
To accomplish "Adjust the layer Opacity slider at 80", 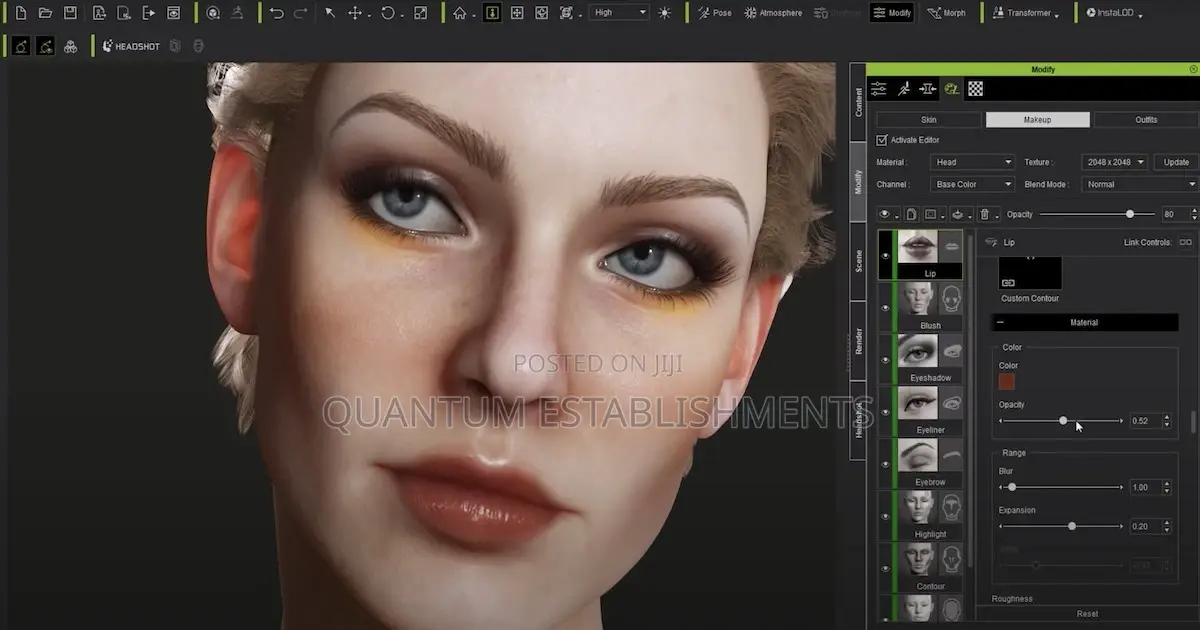I will [x=1130, y=214].
